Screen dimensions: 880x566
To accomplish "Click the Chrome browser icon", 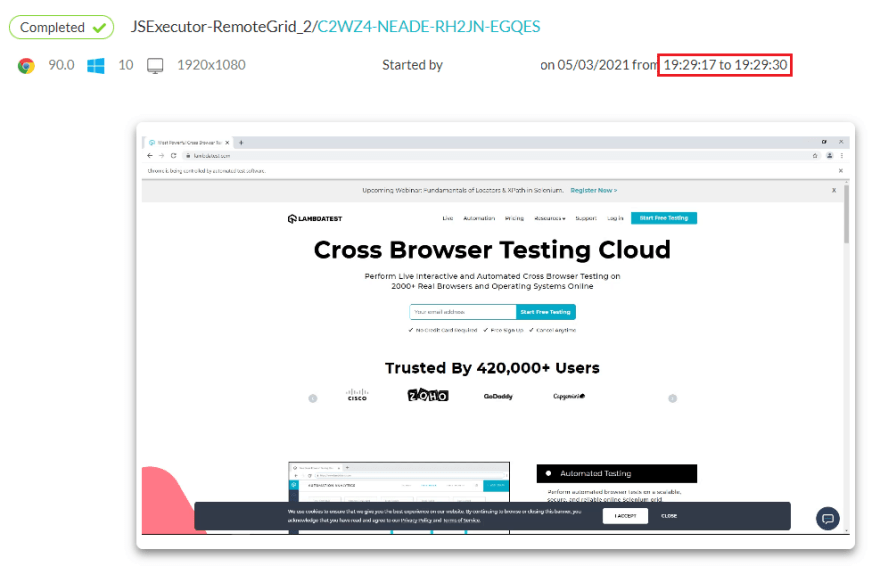I will [x=26, y=66].
